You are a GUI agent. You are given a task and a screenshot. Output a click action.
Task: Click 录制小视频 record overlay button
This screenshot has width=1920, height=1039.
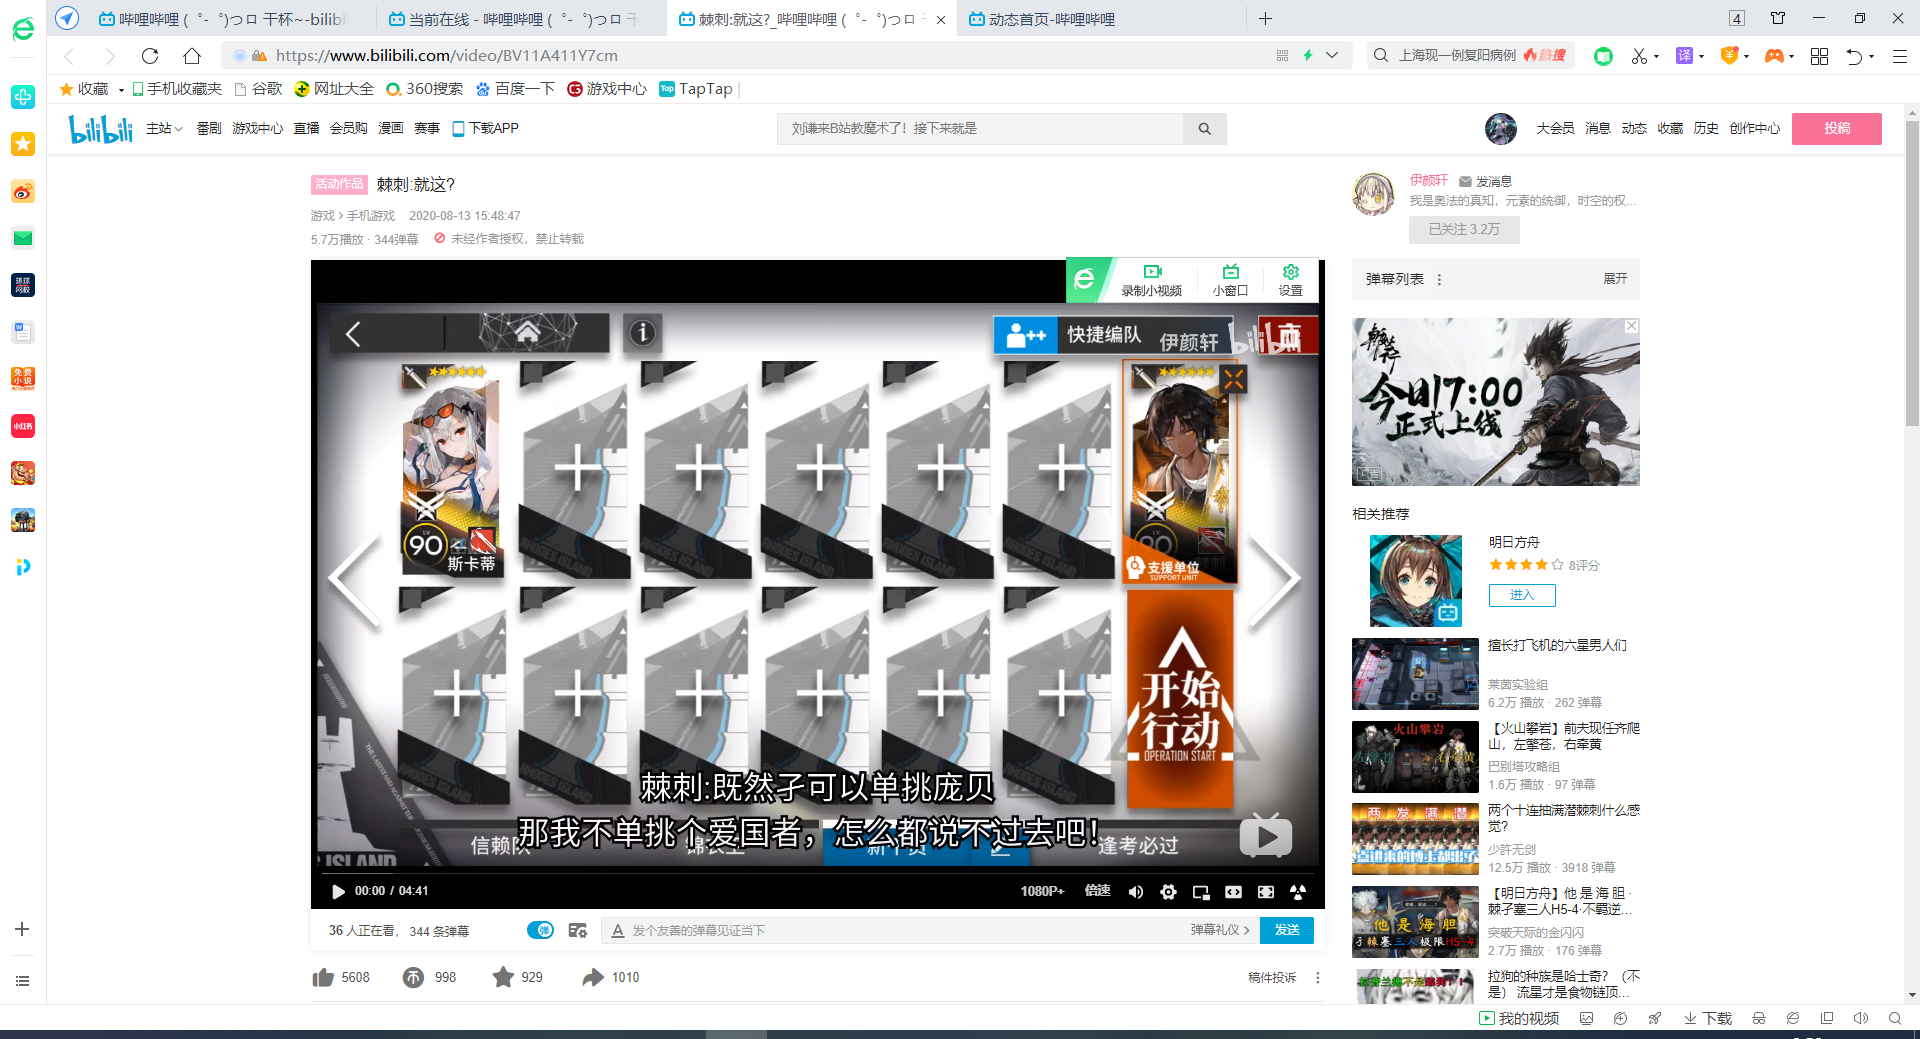1151,280
